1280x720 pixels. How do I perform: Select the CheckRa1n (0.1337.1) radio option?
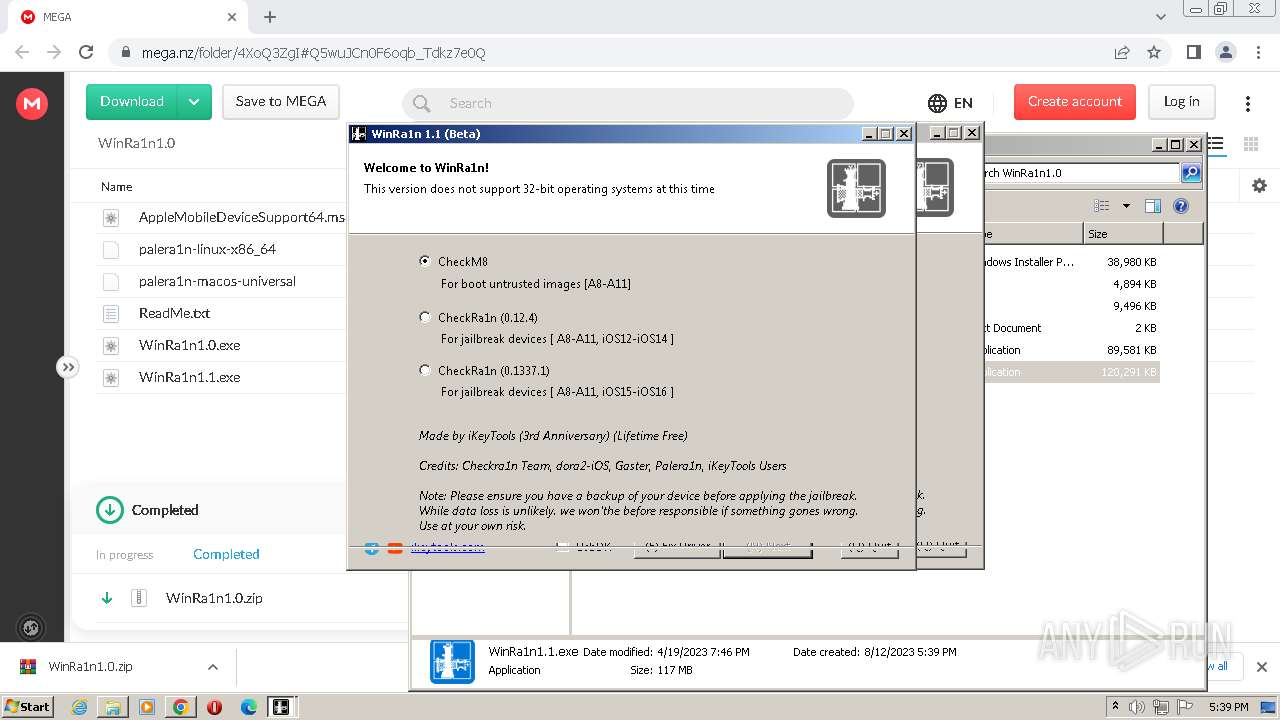pos(425,370)
